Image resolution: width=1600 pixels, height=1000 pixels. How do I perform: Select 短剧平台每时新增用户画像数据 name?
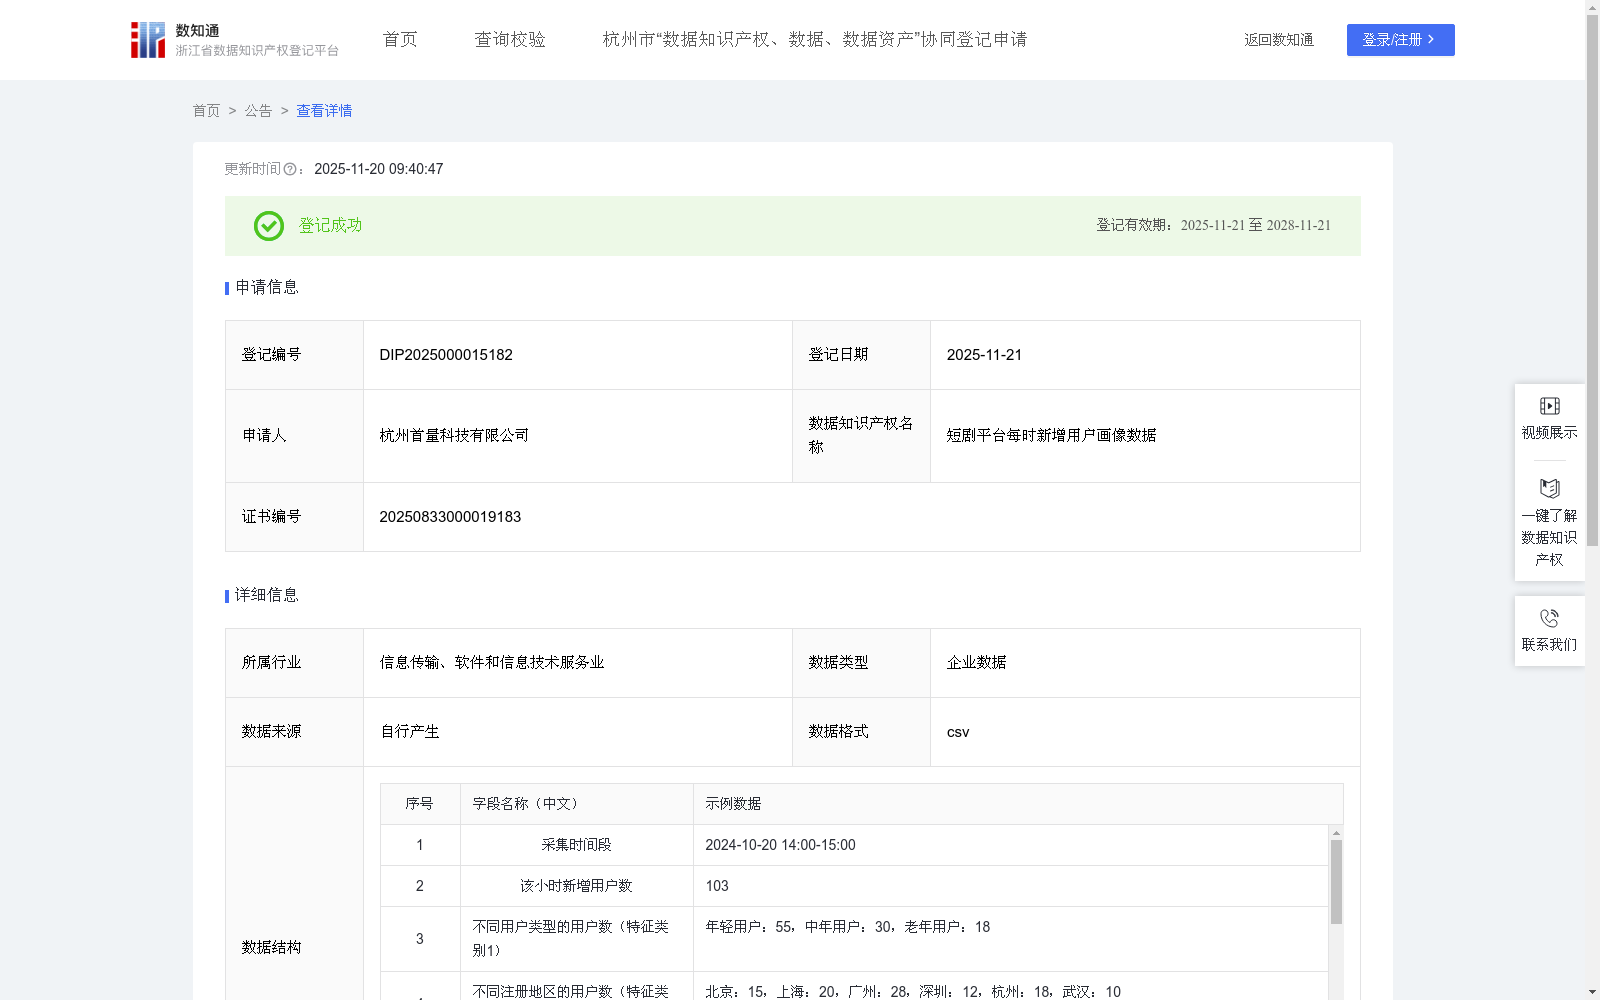pyautogui.click(x=1051, y=436)
